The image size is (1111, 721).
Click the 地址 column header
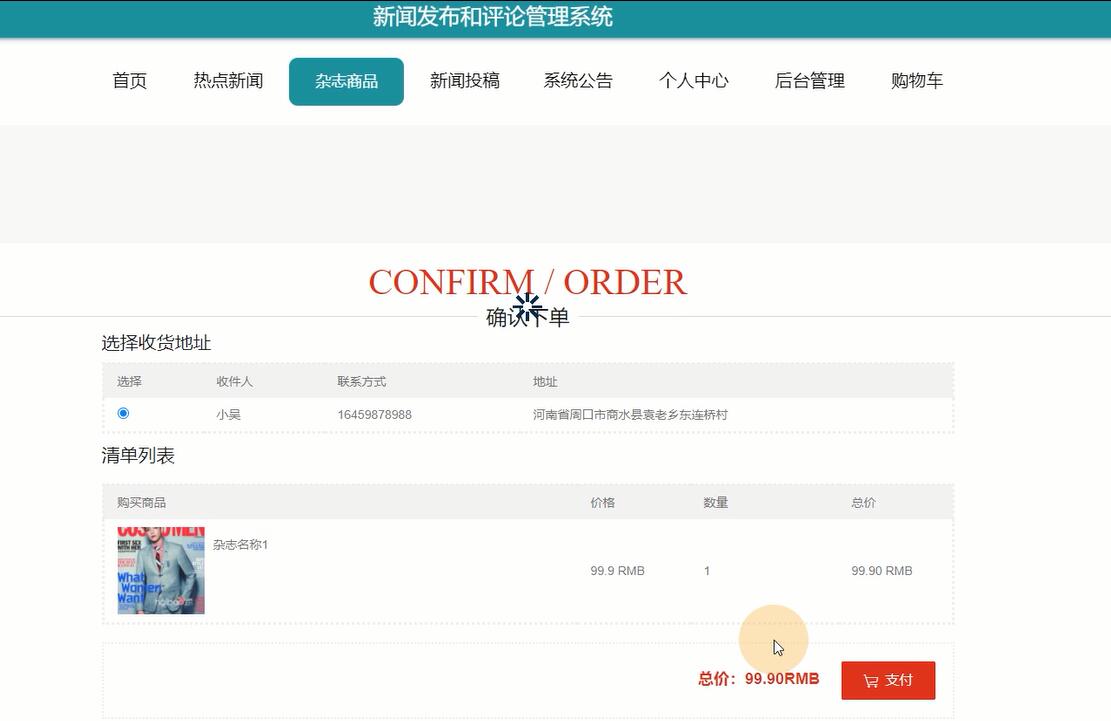tap(545, 382)
